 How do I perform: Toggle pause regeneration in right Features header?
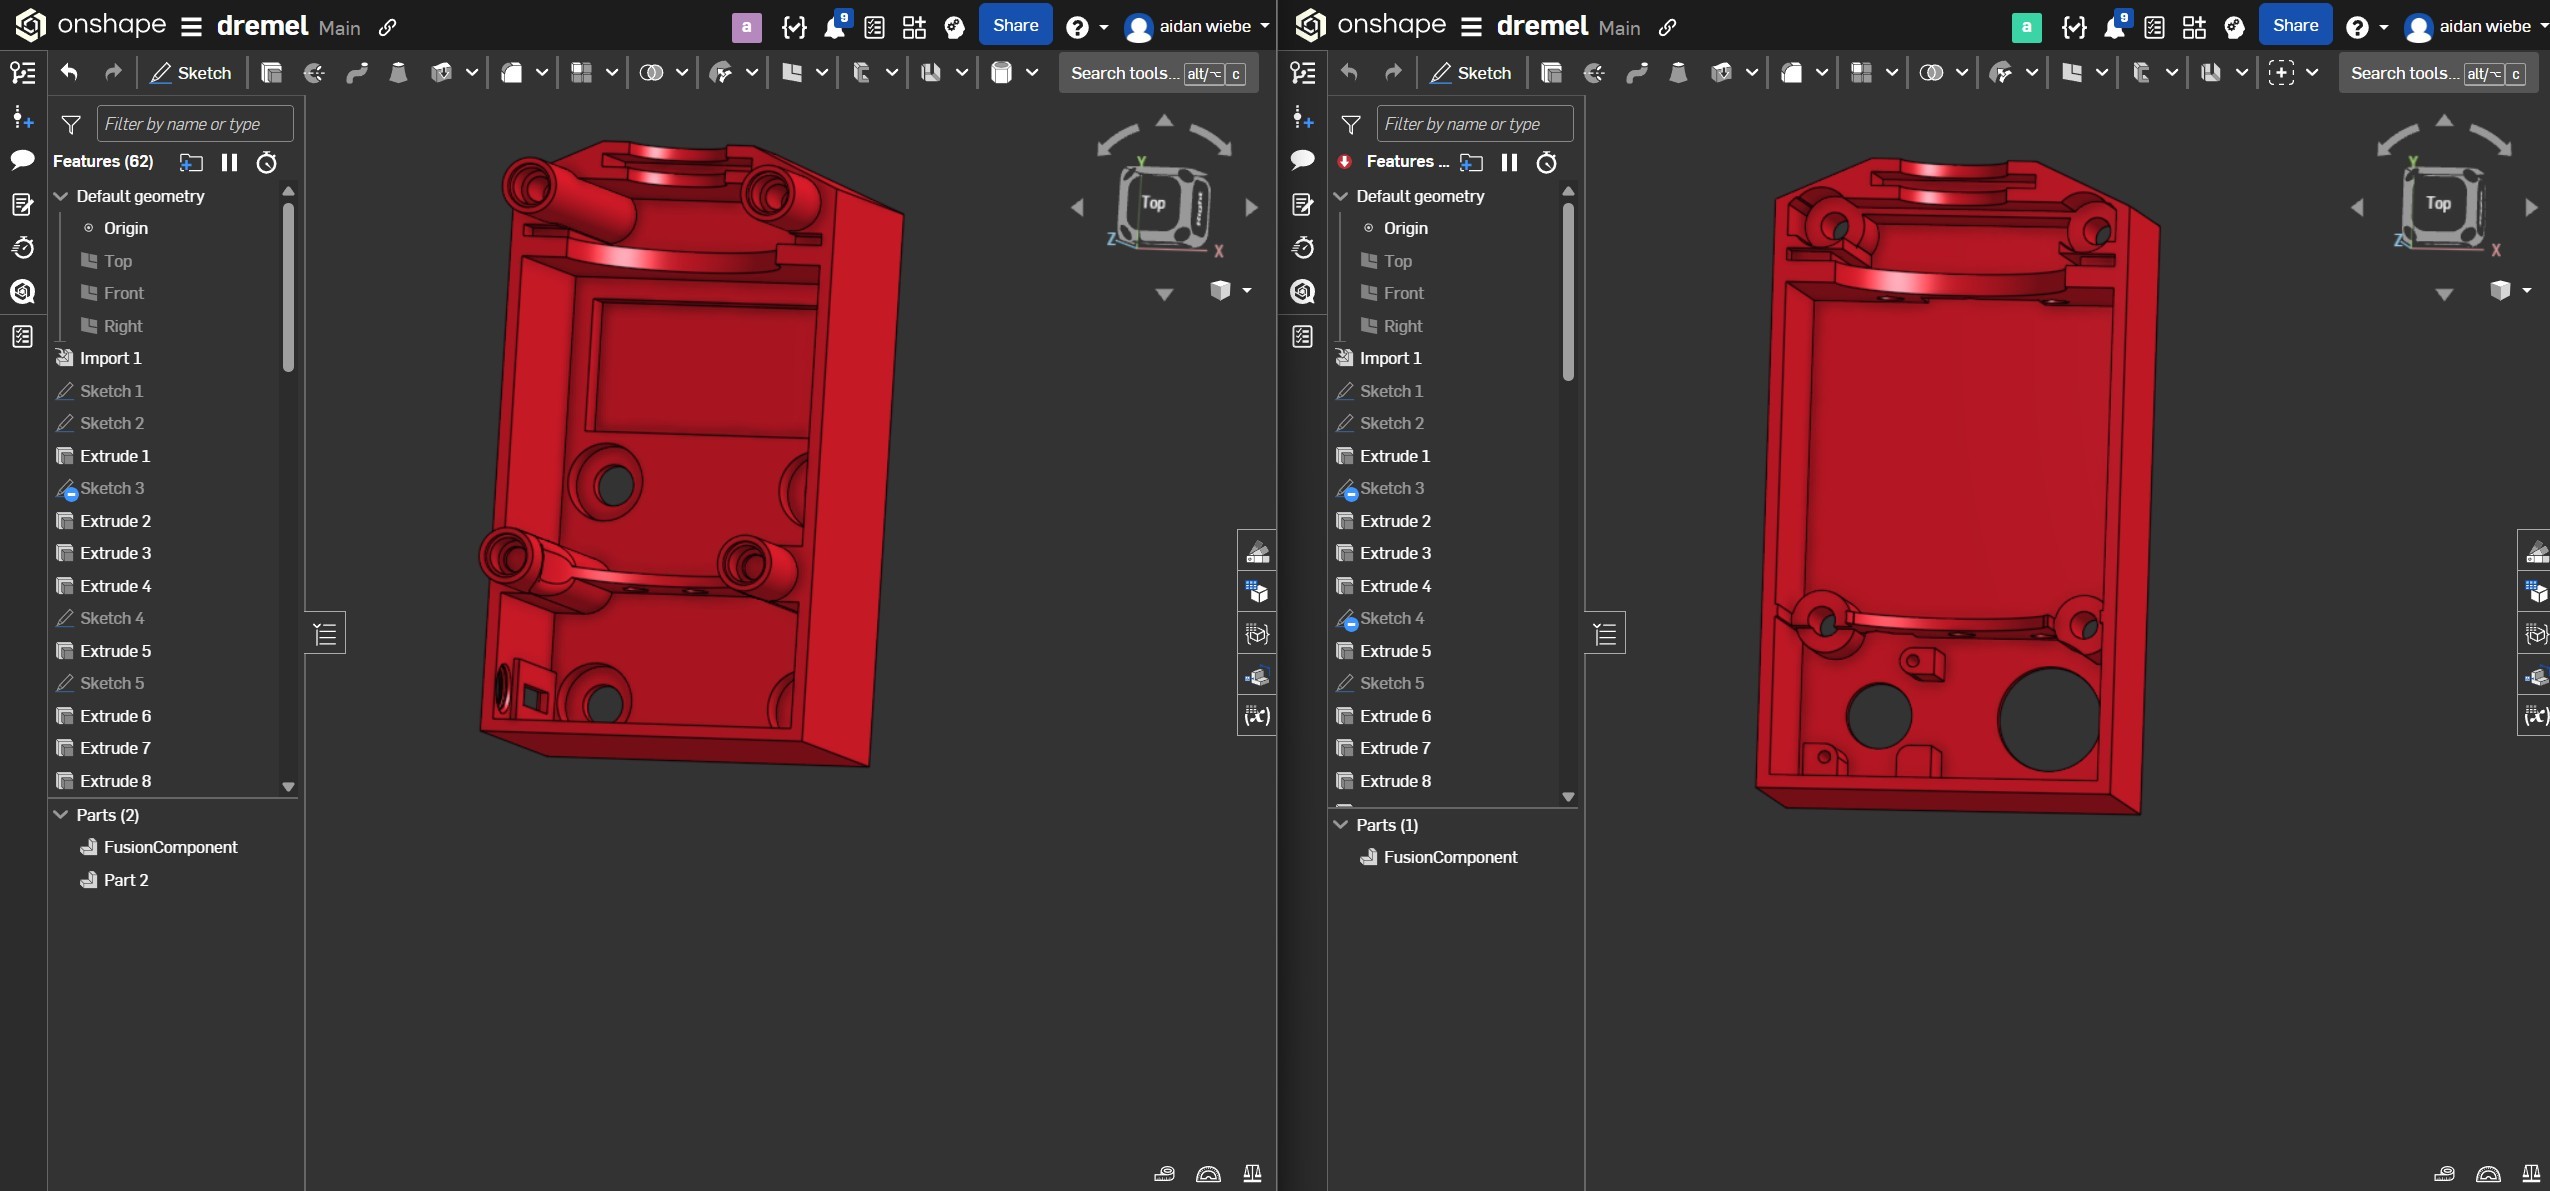pos(1509,162)
